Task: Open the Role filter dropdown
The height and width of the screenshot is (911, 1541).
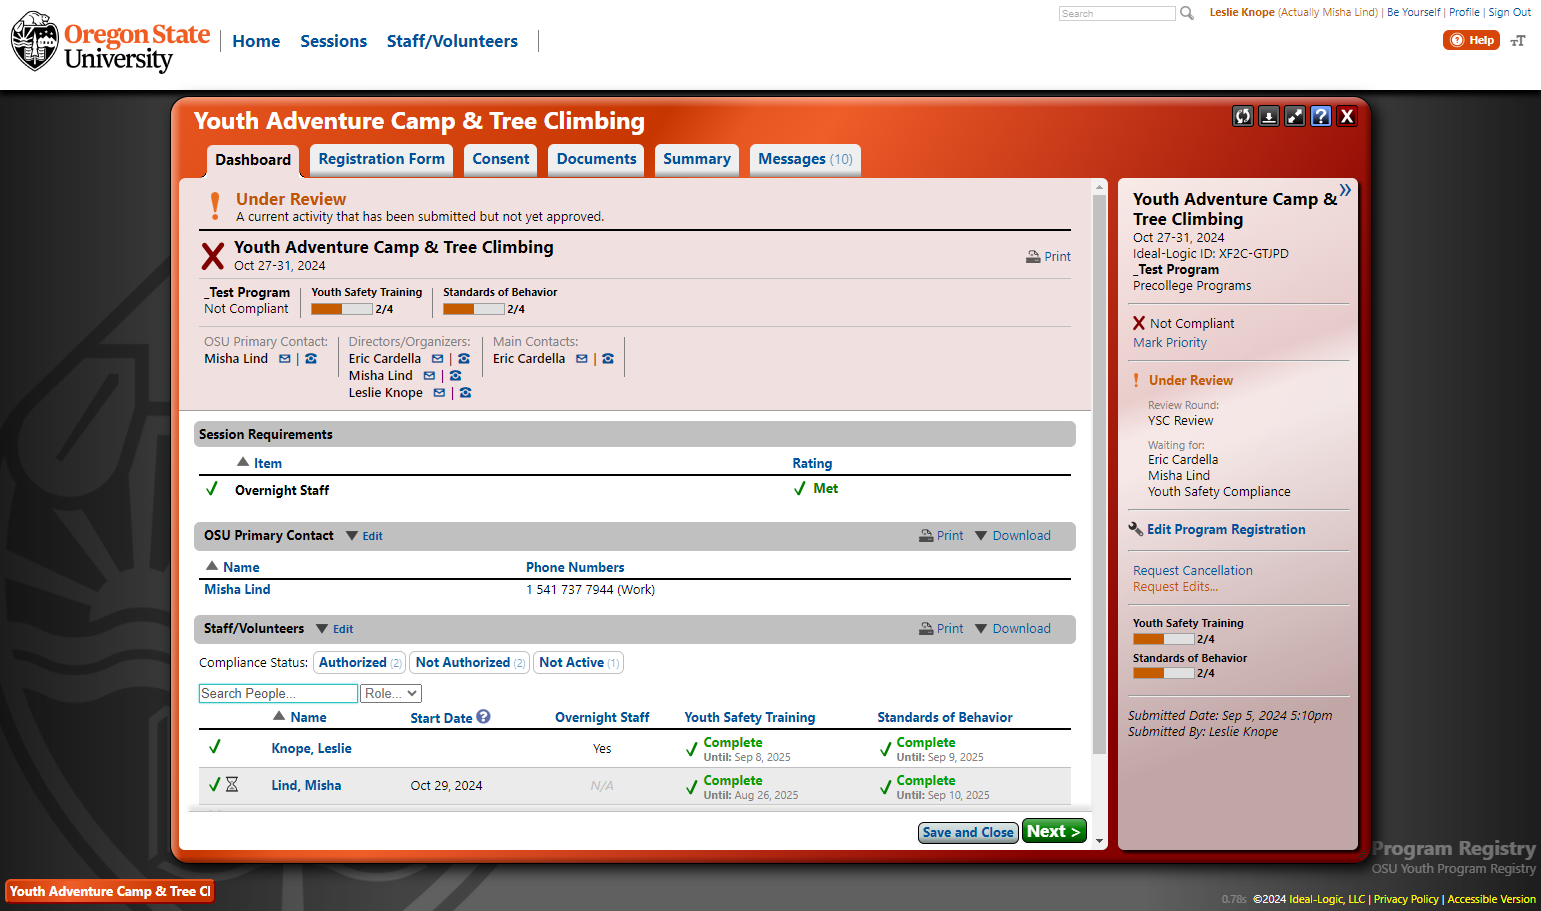Action: coord(391,694)
